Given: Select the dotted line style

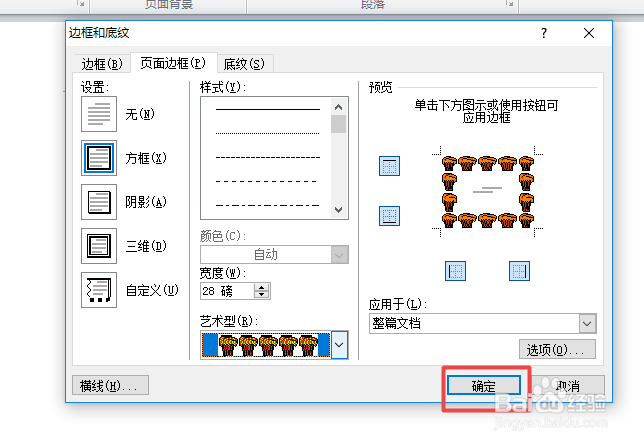Looking at the screenshot, I should pyautogui.click(x=267, y=133).
